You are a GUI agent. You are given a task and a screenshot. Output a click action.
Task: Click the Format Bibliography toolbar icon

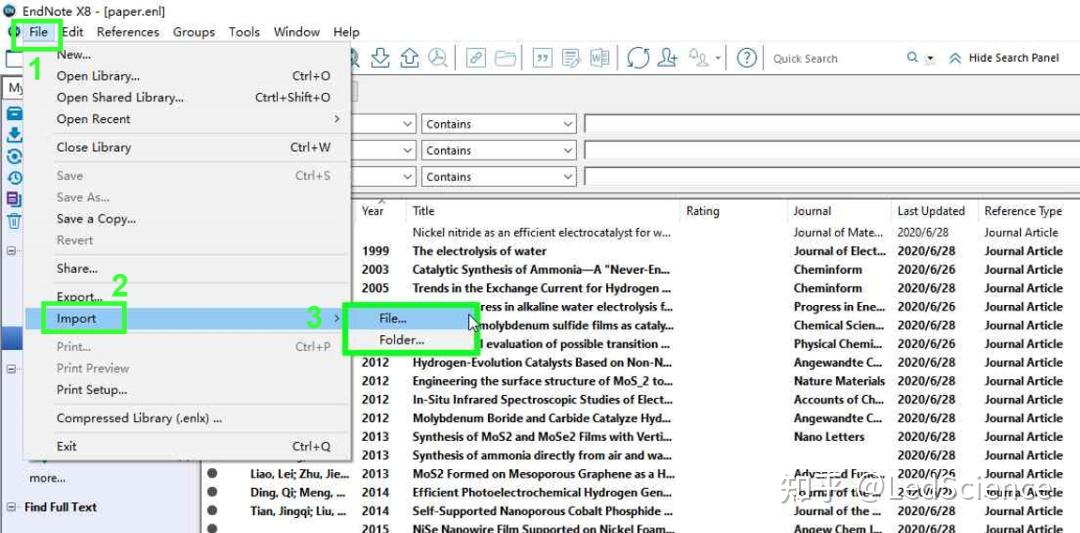tap(571, 59)
